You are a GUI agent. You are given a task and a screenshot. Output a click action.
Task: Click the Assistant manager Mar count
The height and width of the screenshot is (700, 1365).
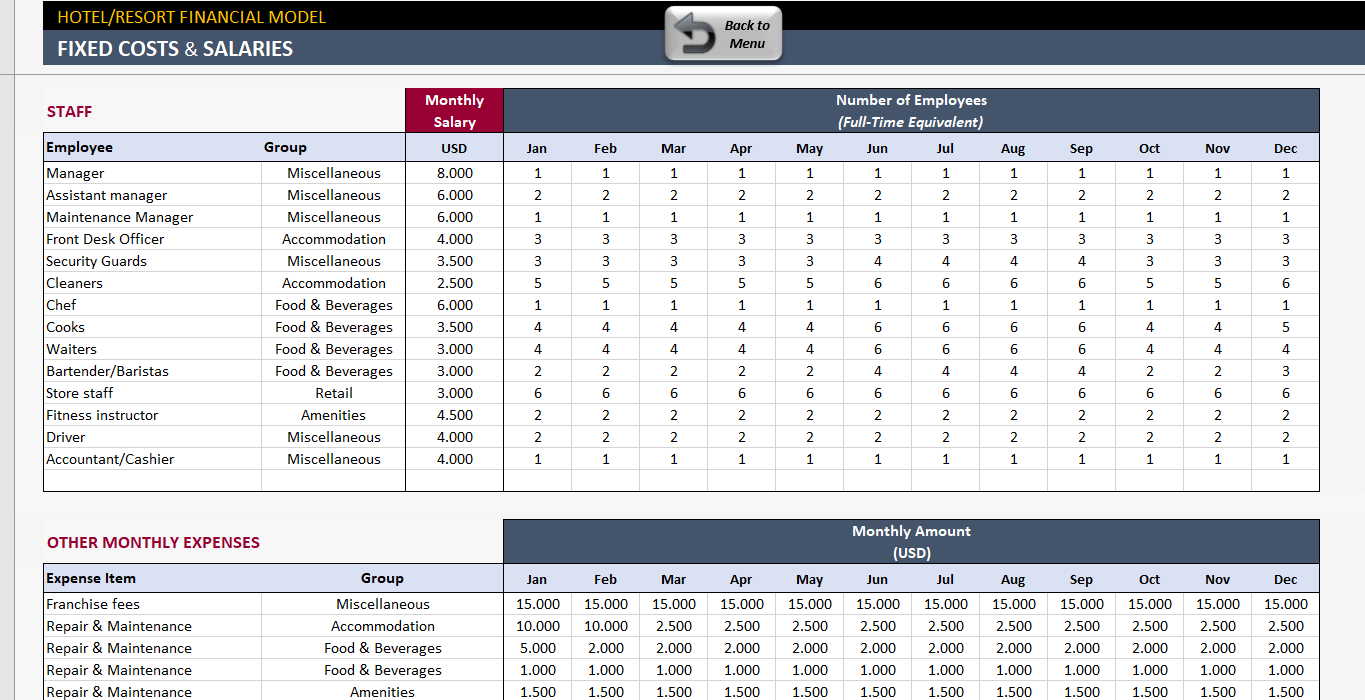click(x=673, y=195)
